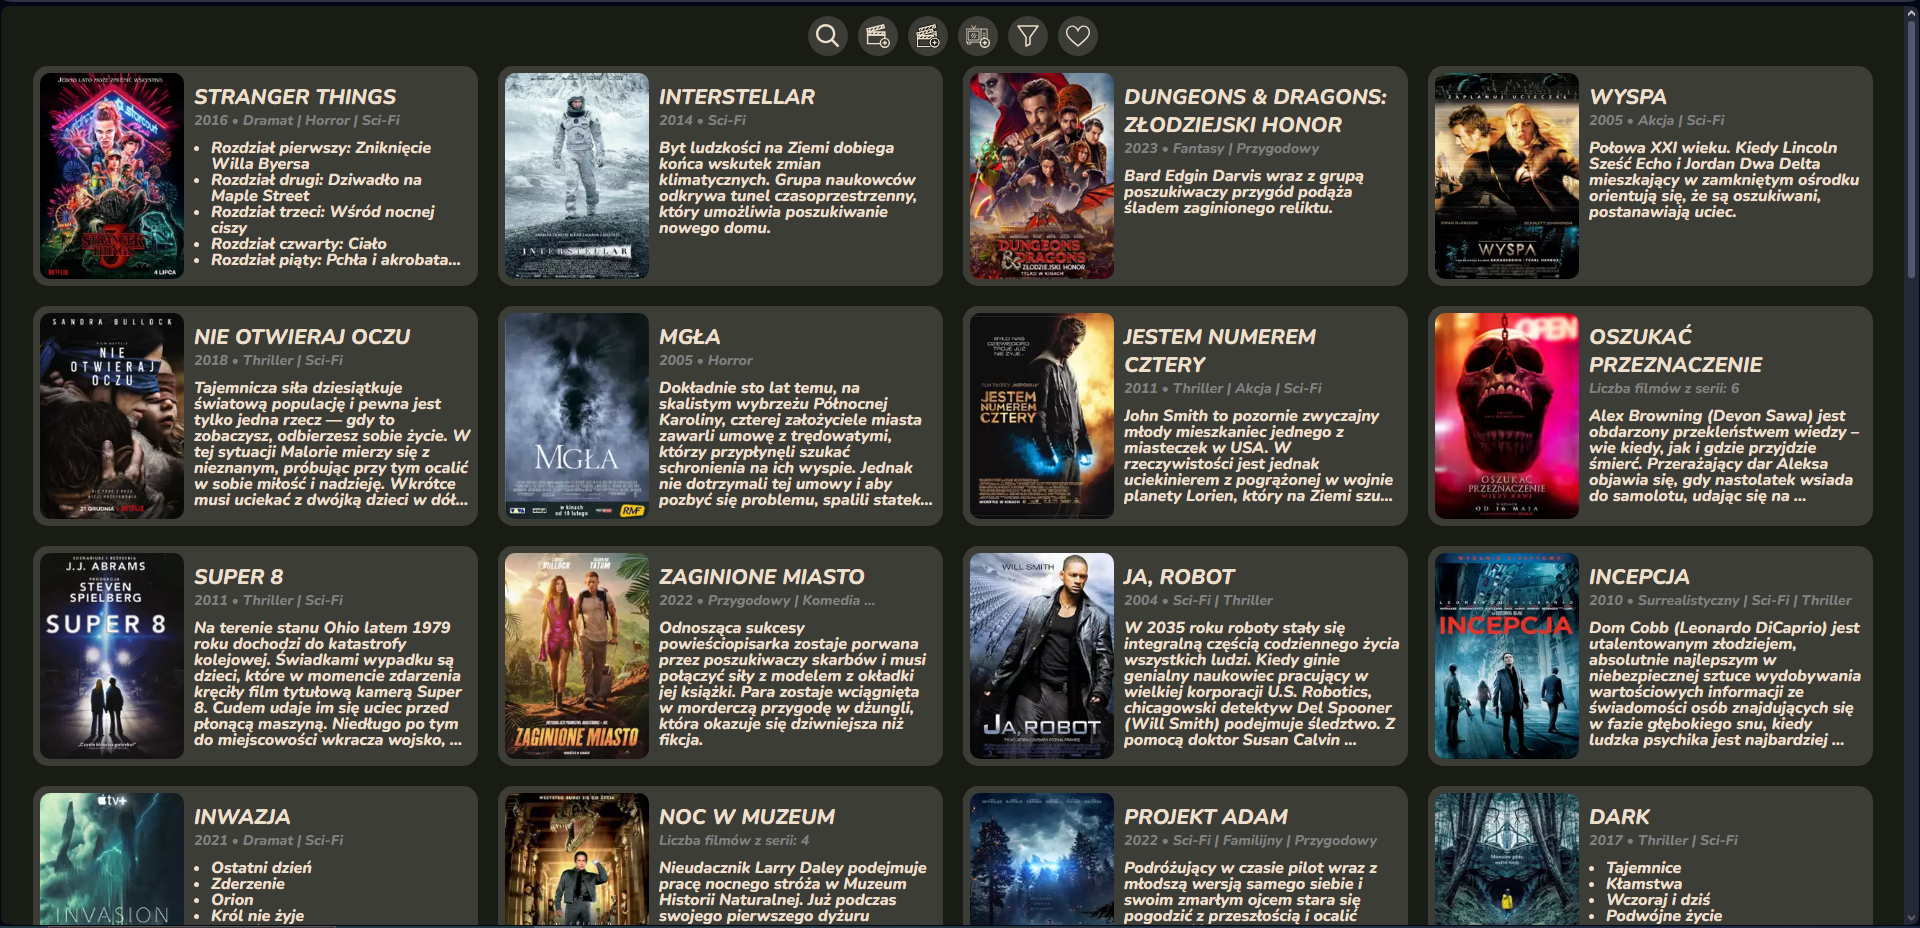The width and height of the screenshot is (1920, 928).
Task: Click the Mgła description text
Action: [796, 444]
